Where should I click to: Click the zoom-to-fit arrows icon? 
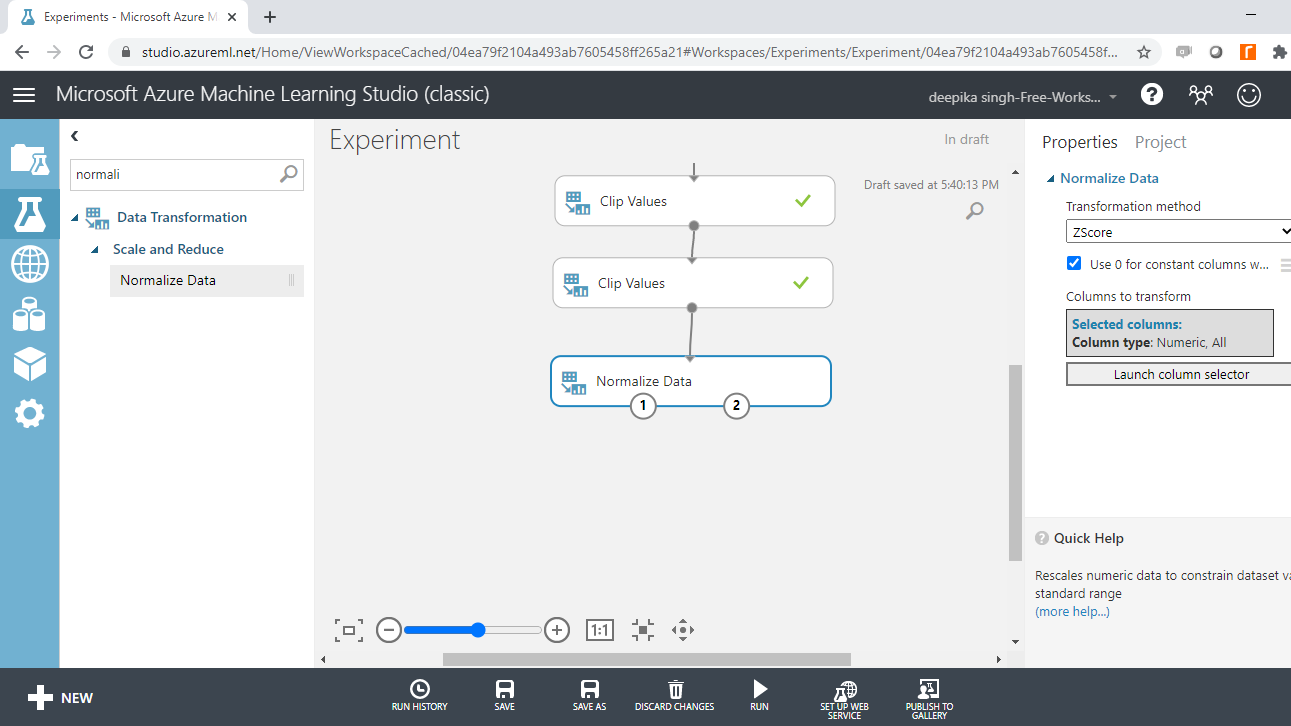click(643, 630)
